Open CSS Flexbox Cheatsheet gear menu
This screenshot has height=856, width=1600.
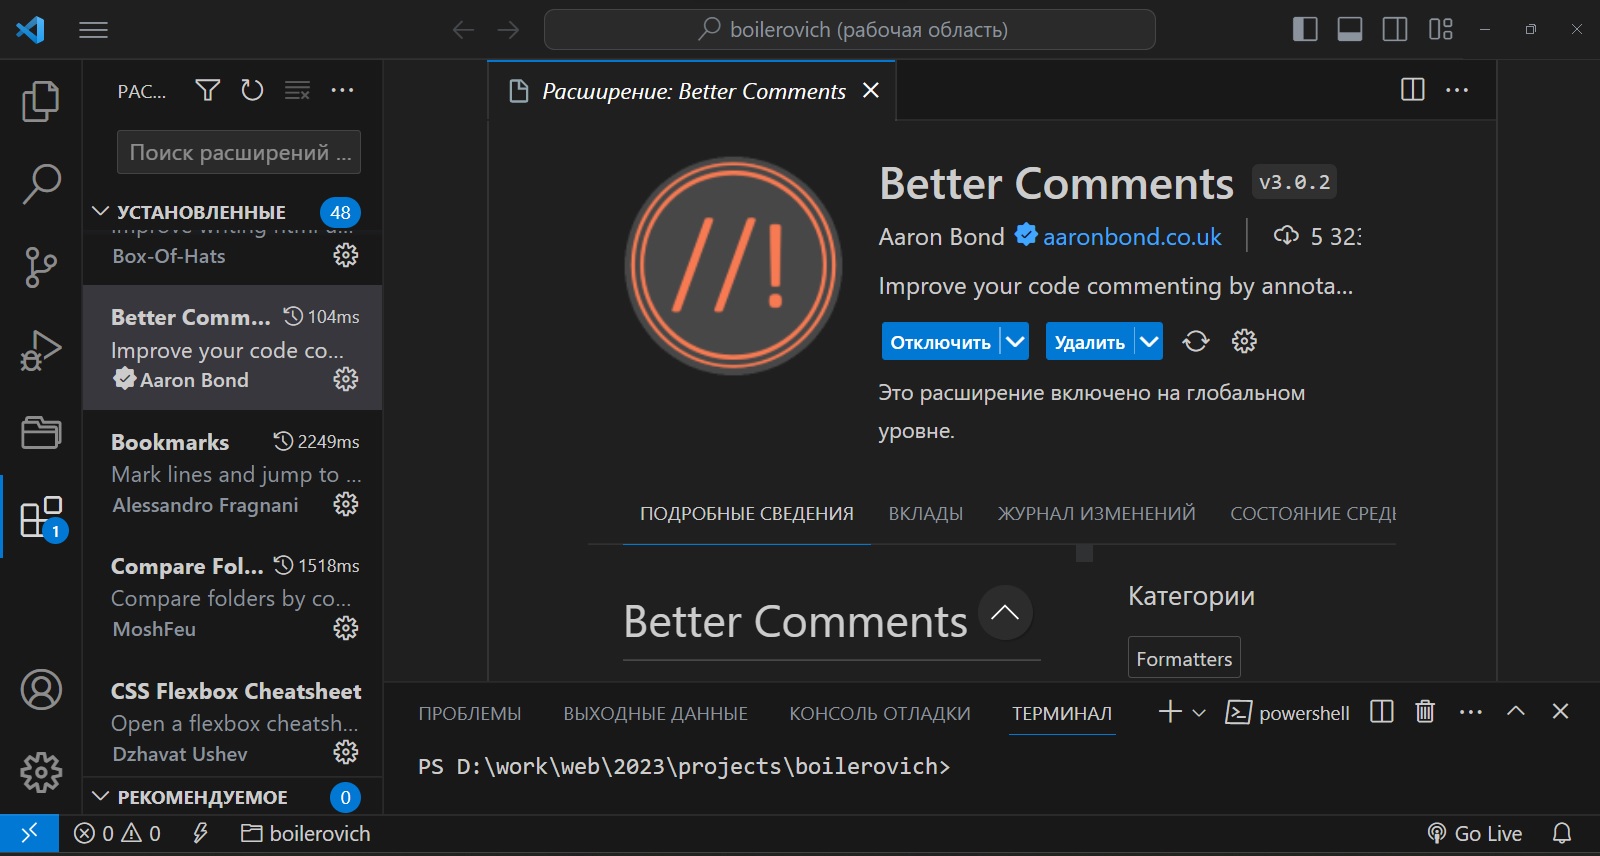pyautogui.click(x=346, y=752)
